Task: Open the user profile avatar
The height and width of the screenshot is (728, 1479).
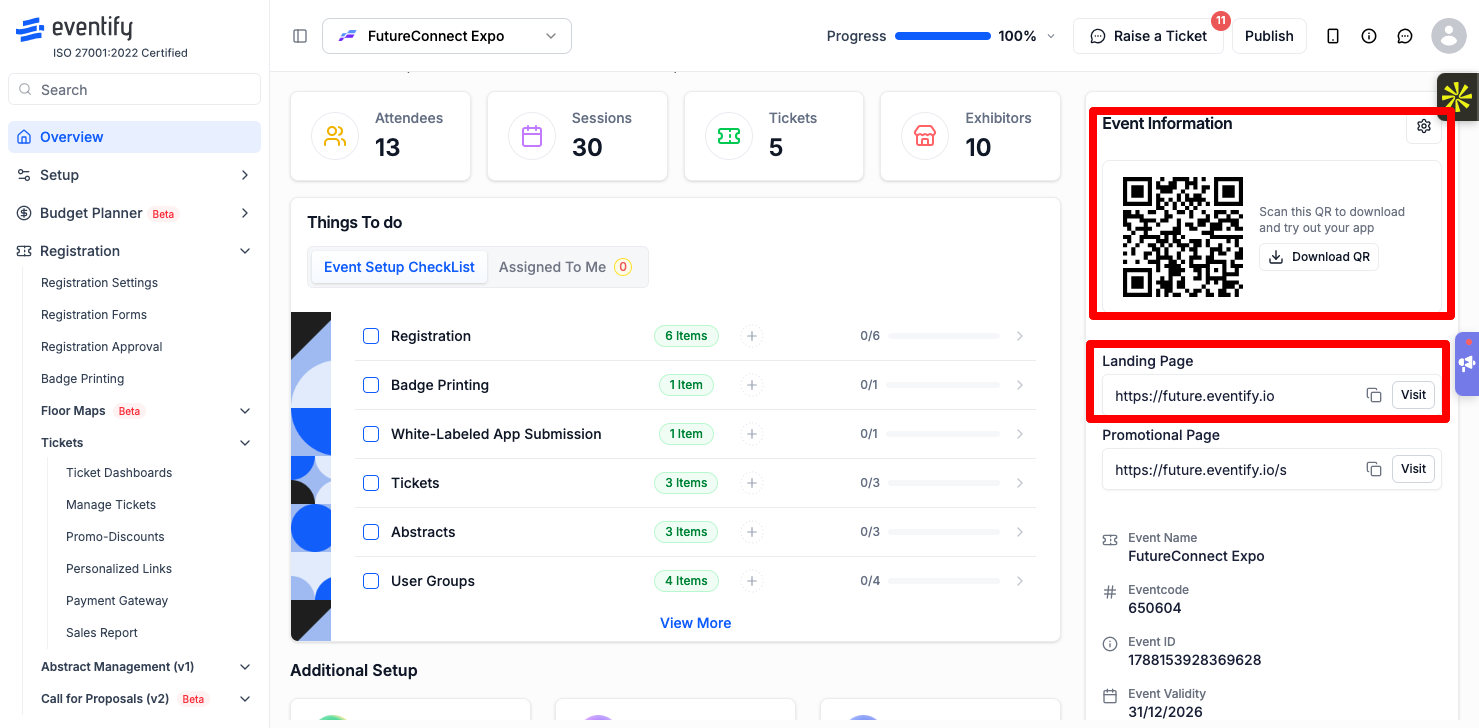Action: (1449, 36)
